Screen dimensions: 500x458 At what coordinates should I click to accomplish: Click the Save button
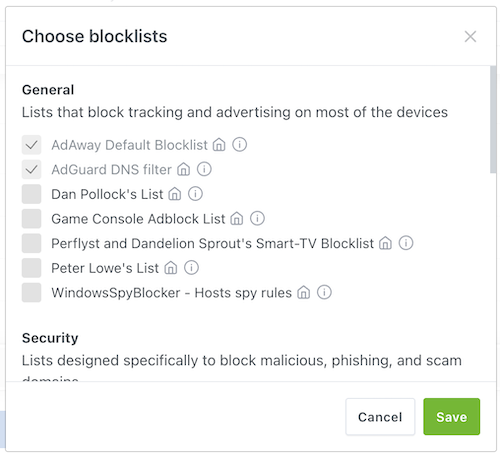pos(451,417)
